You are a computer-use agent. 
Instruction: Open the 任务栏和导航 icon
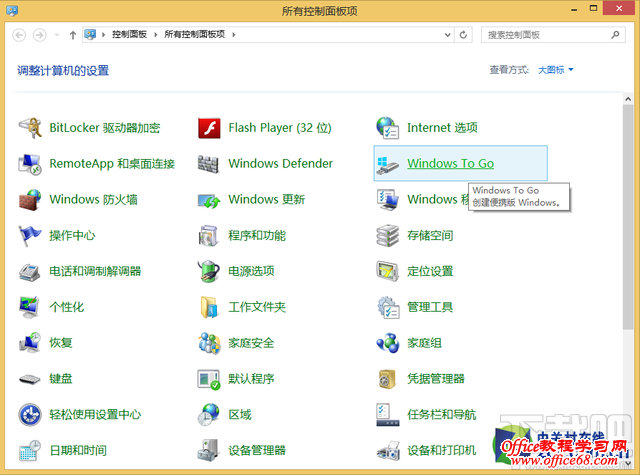(x=387, y=415)
